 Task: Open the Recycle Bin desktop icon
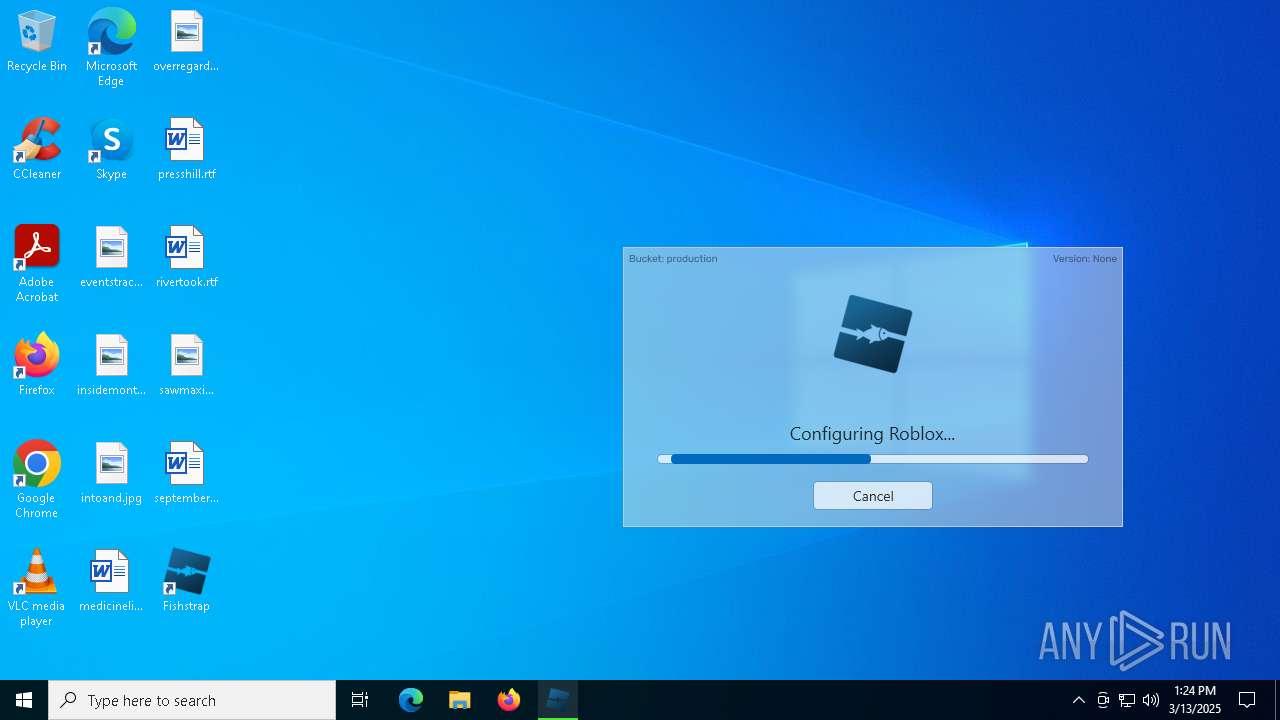(x=37, y=42)
